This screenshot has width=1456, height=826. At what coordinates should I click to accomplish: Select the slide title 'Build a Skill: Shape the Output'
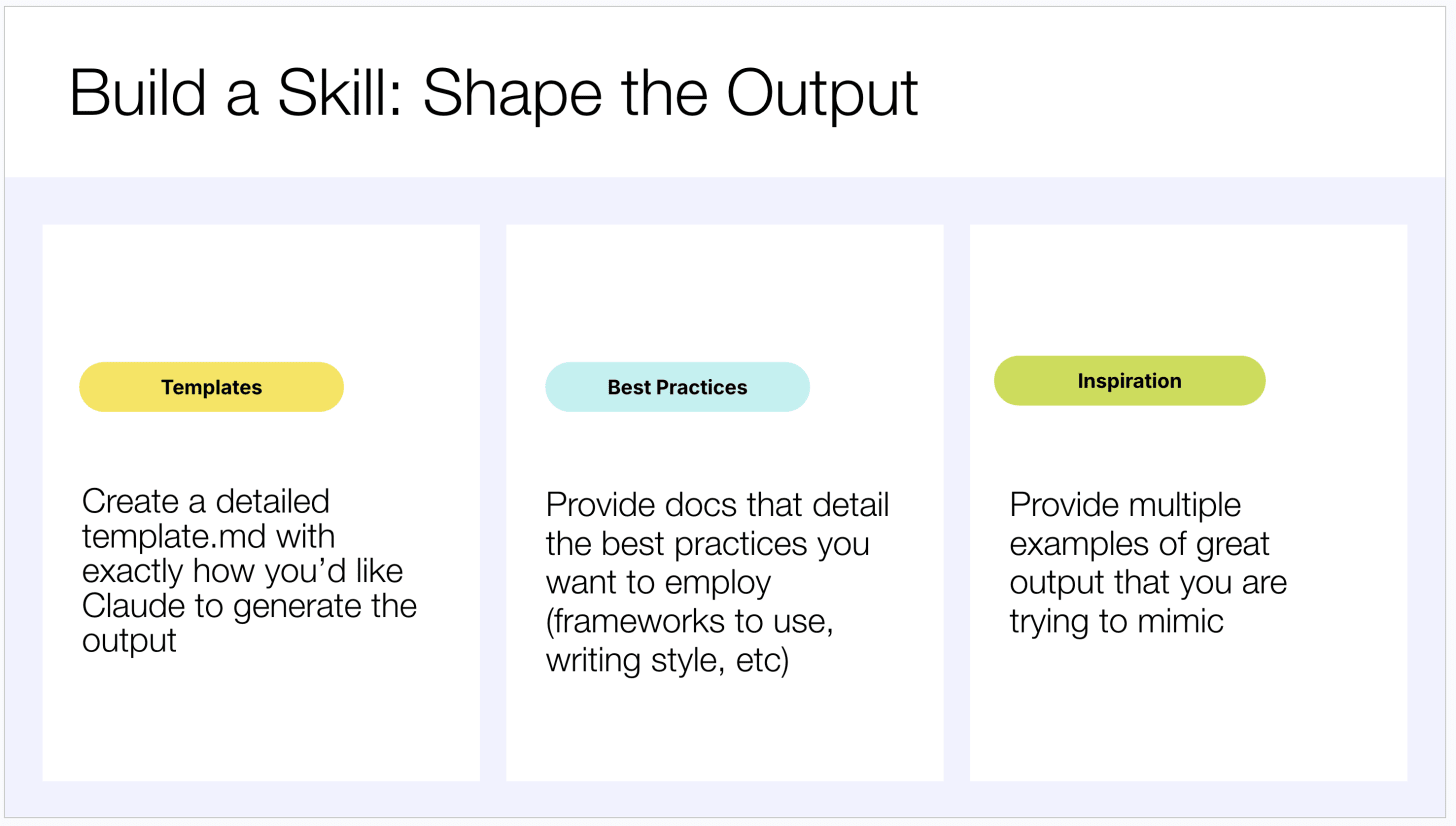(493, 93)
